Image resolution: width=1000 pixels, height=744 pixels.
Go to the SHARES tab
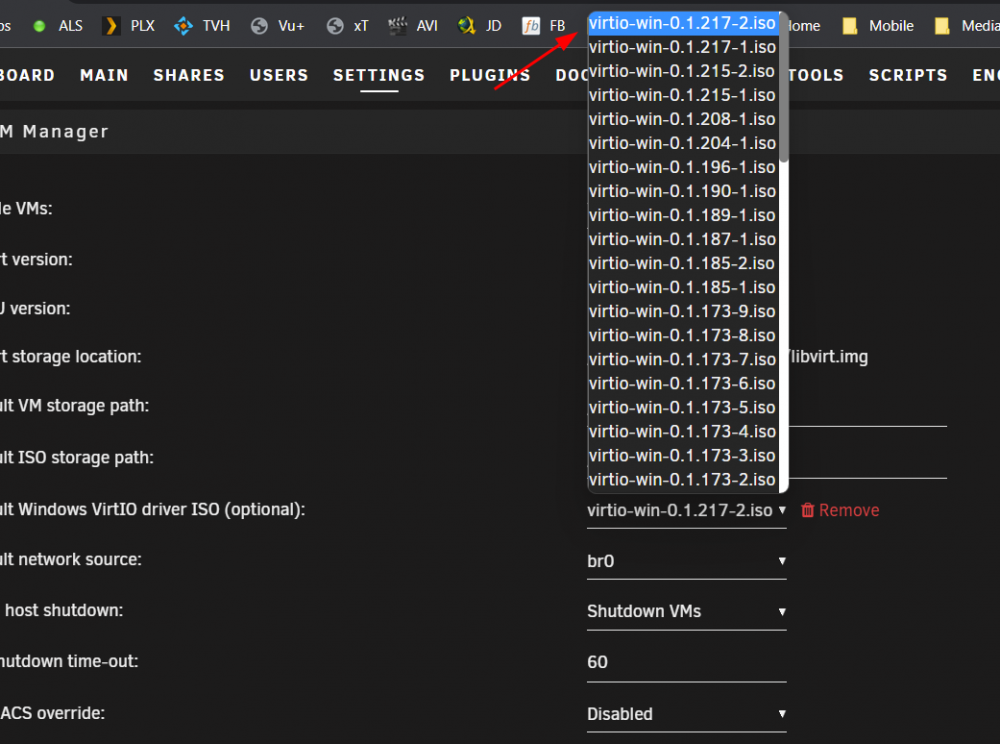[189, 75]
